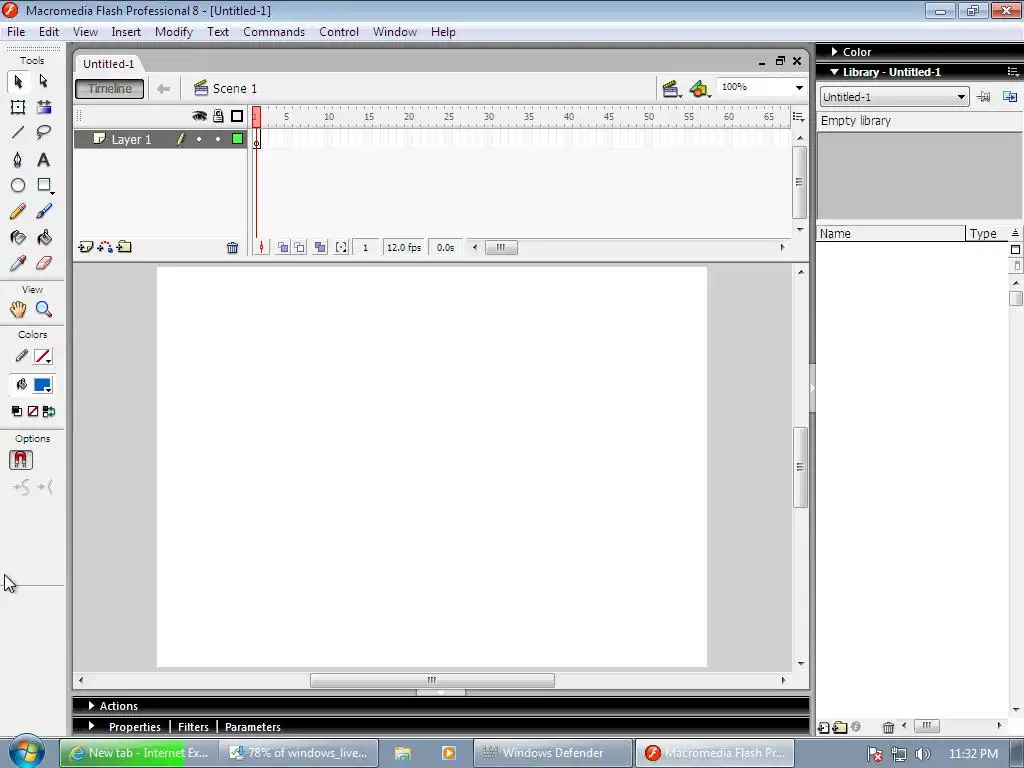Select the Oval tool

coord(18,185)
